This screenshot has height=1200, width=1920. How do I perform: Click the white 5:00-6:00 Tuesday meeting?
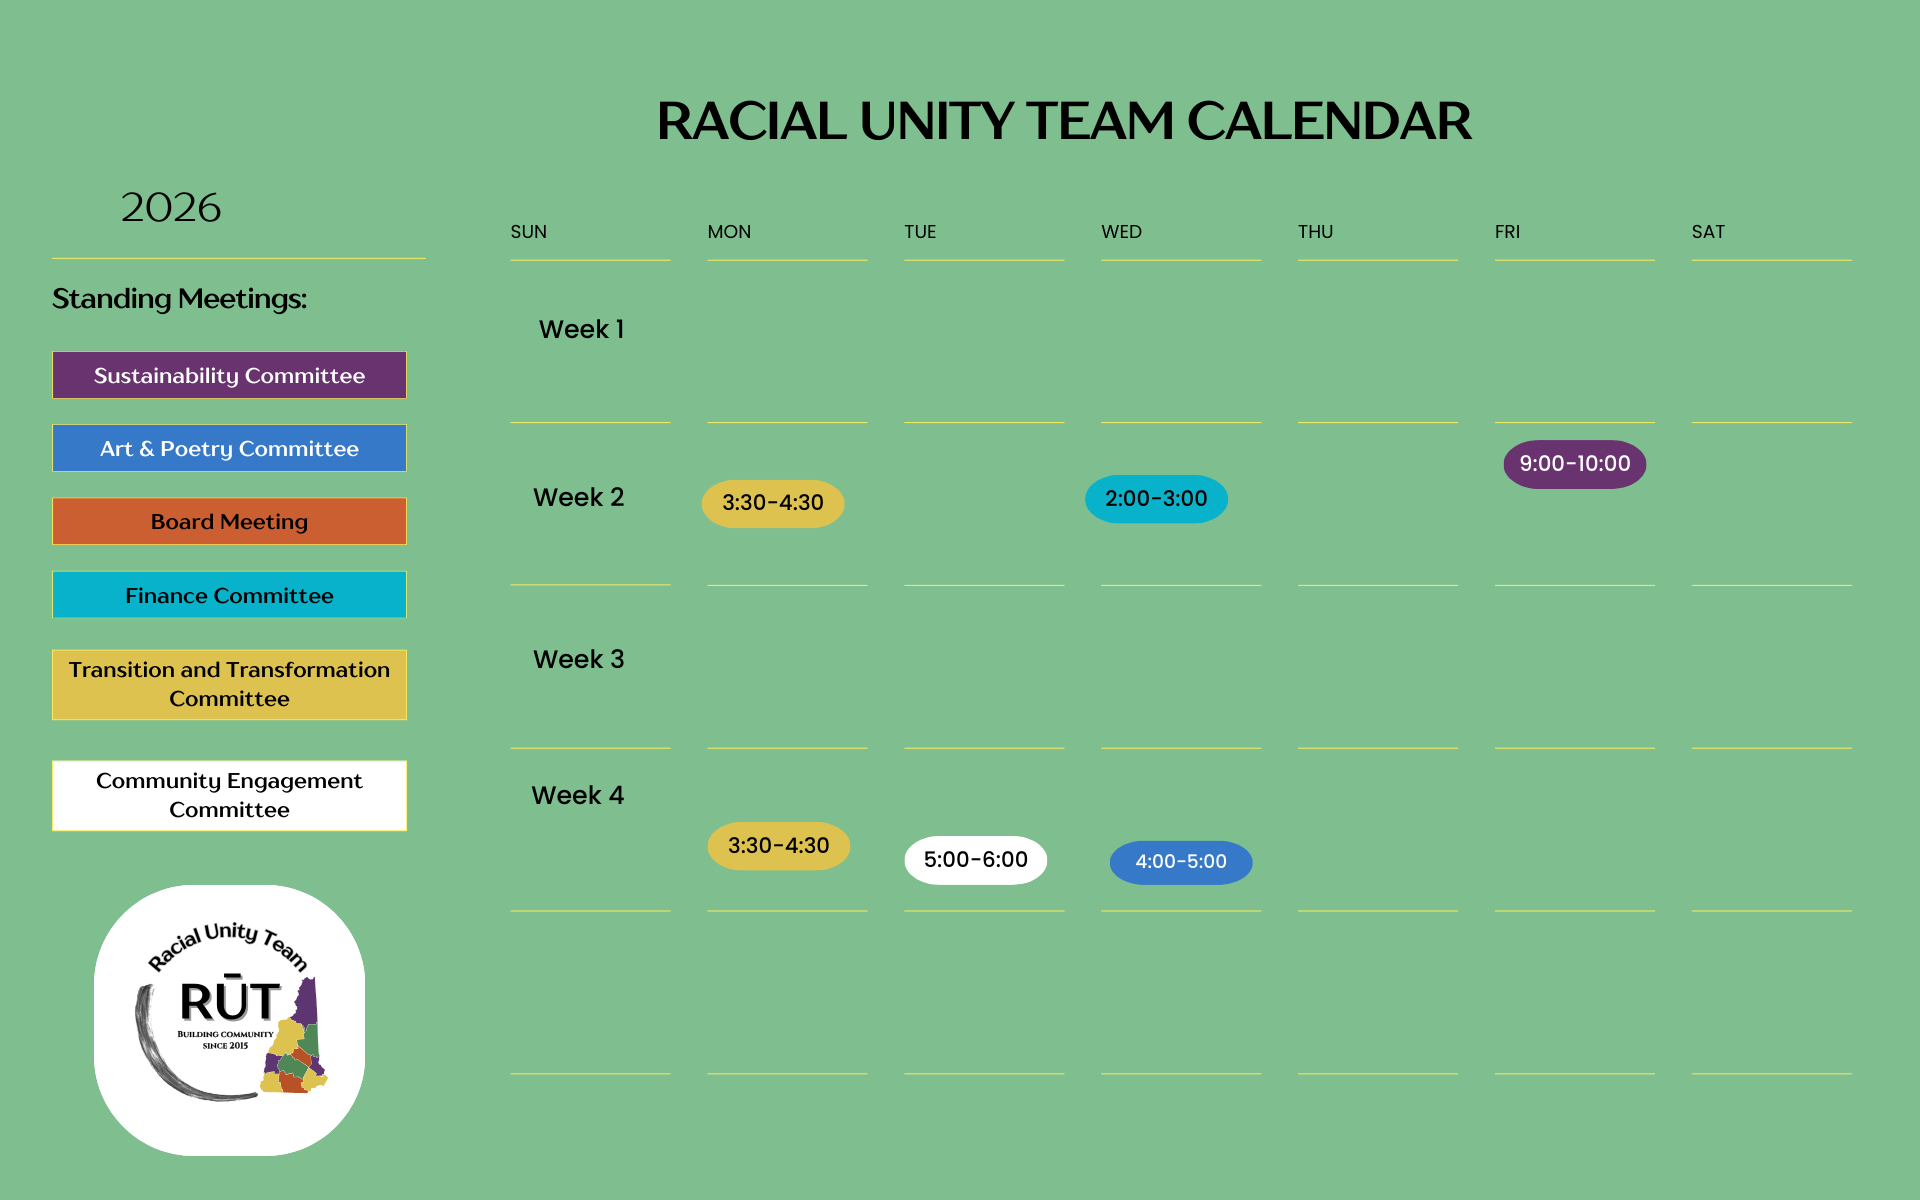[975, 860]
